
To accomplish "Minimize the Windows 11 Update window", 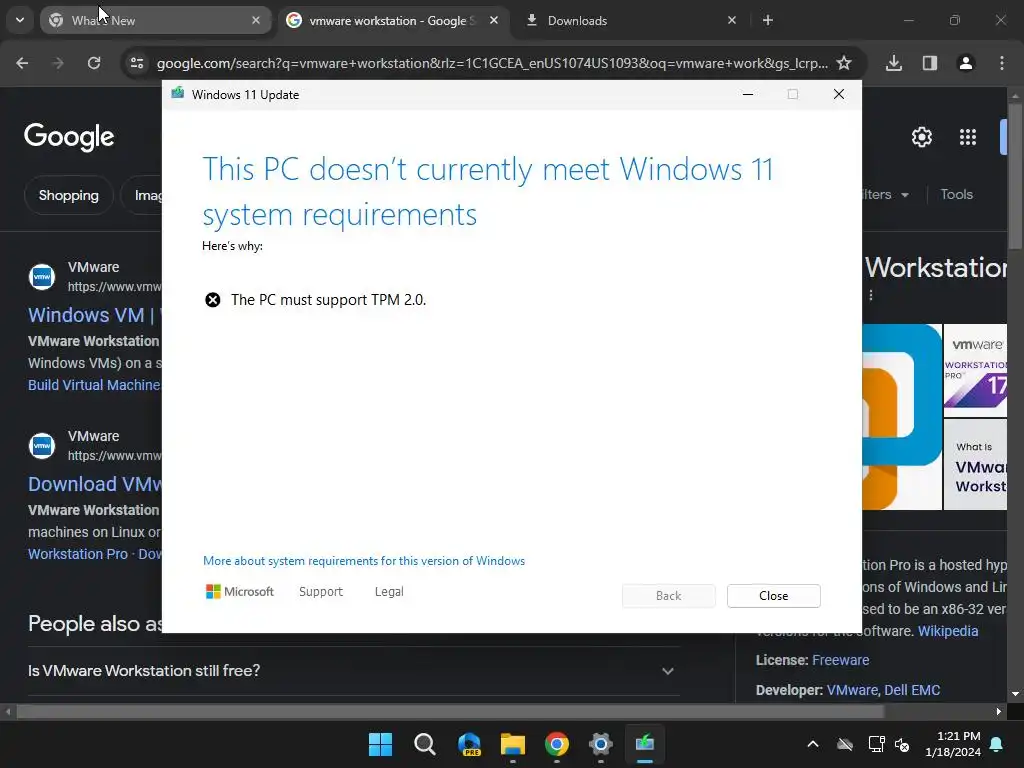I will point(748,95).
